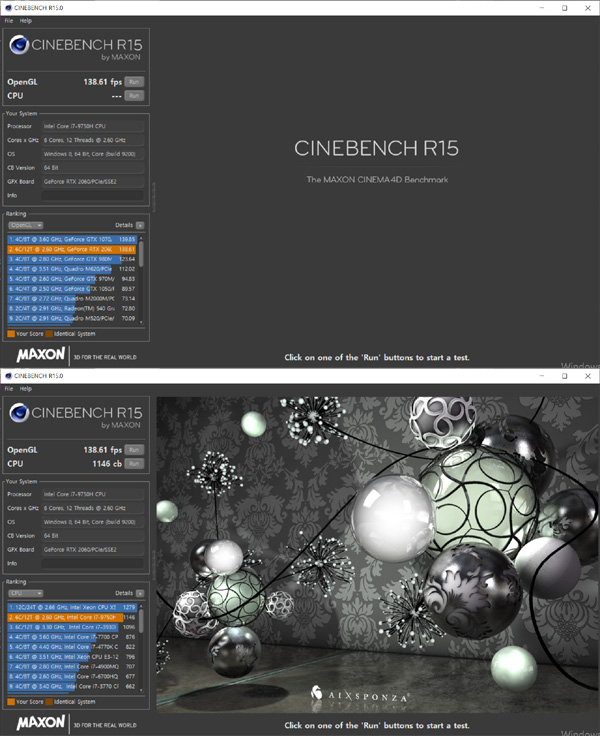The height and width of the screenshot is (736, 600).
Task: Select ranking row Intel Core i7-4900MQ 707
Action: [72, 667]
